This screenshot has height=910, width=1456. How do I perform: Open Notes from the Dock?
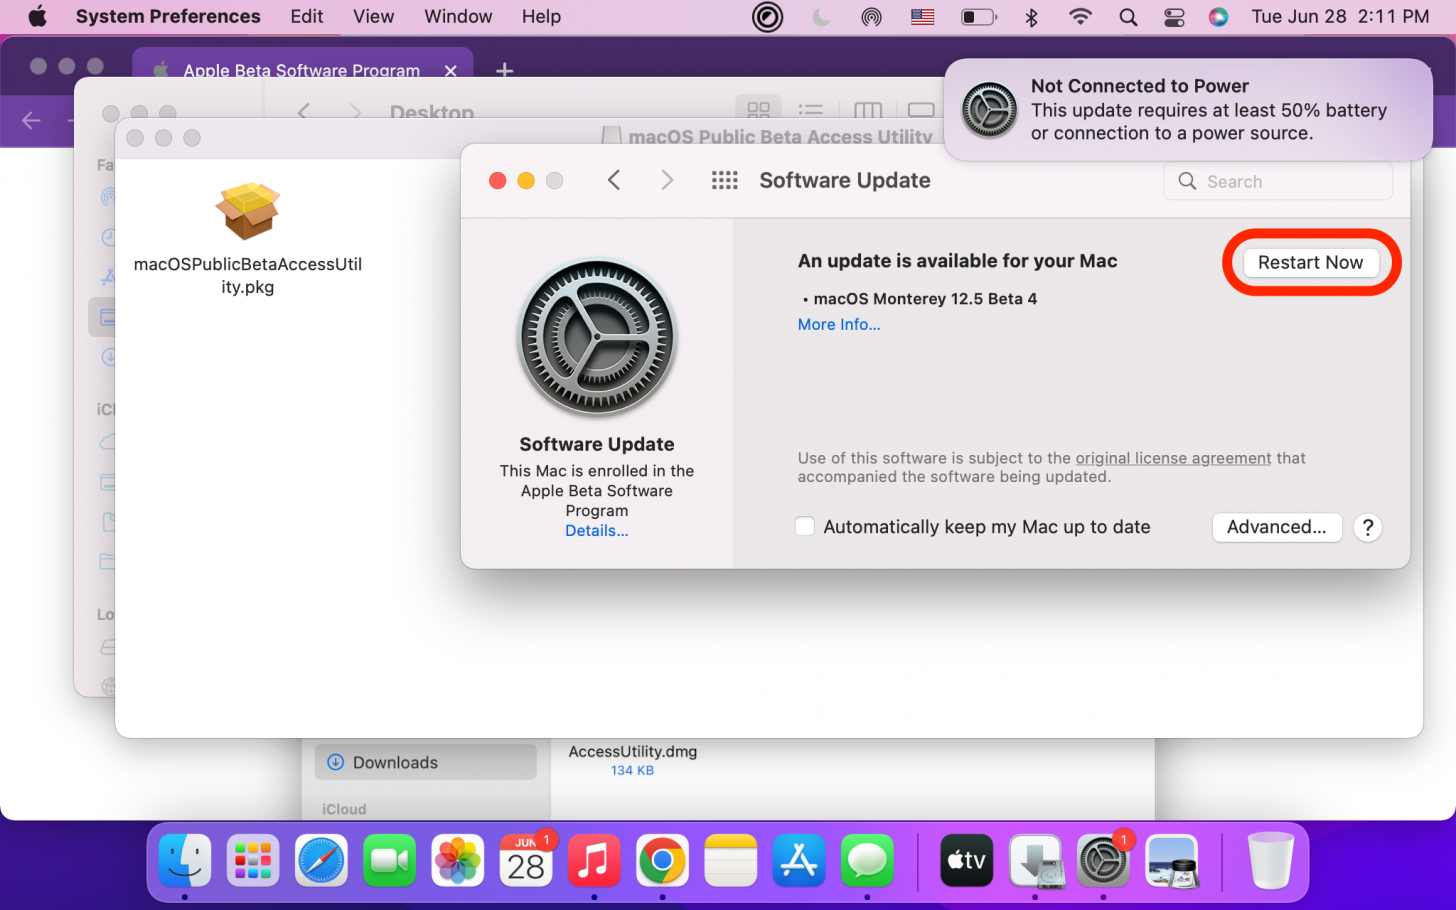[730, 860]
